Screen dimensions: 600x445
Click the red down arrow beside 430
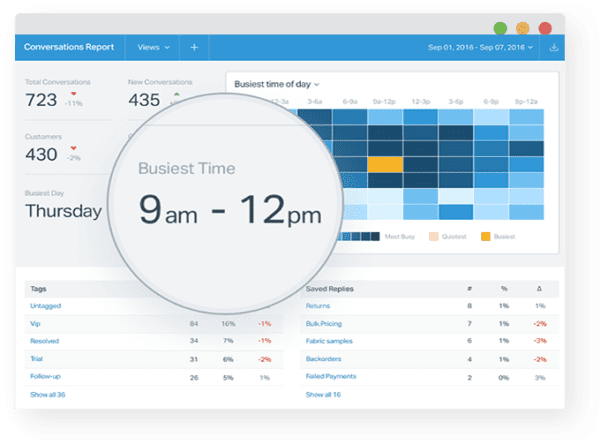(x=73, y=148)
